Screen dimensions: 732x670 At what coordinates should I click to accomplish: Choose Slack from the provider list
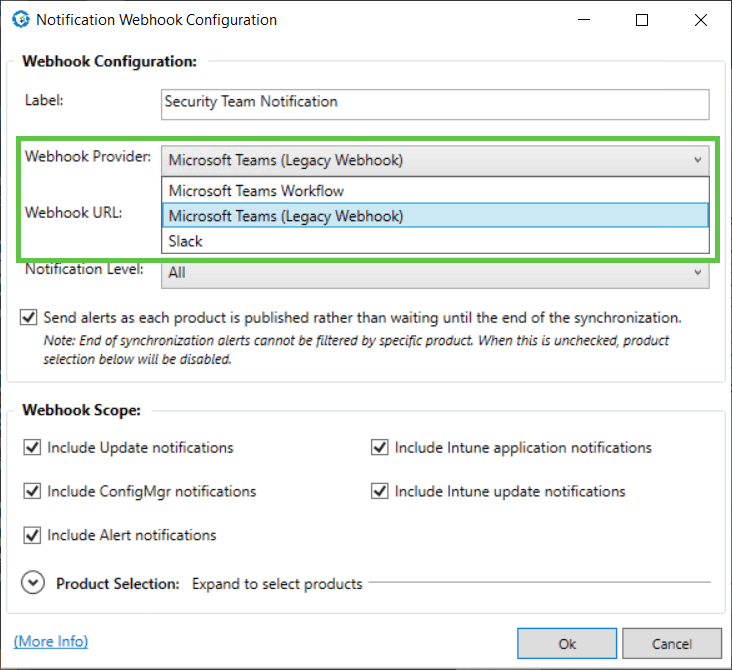pyautogui.click(x=435, y=241)
